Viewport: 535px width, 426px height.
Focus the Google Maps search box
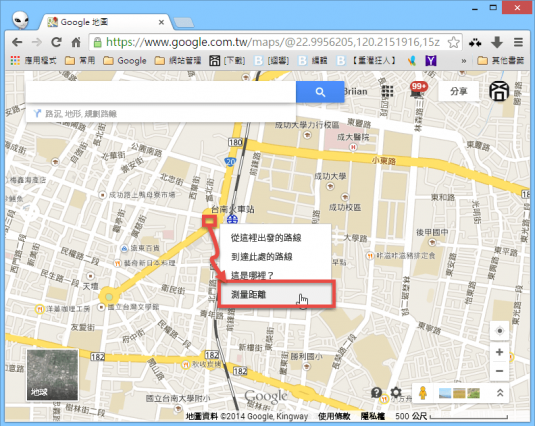(161, 92)
